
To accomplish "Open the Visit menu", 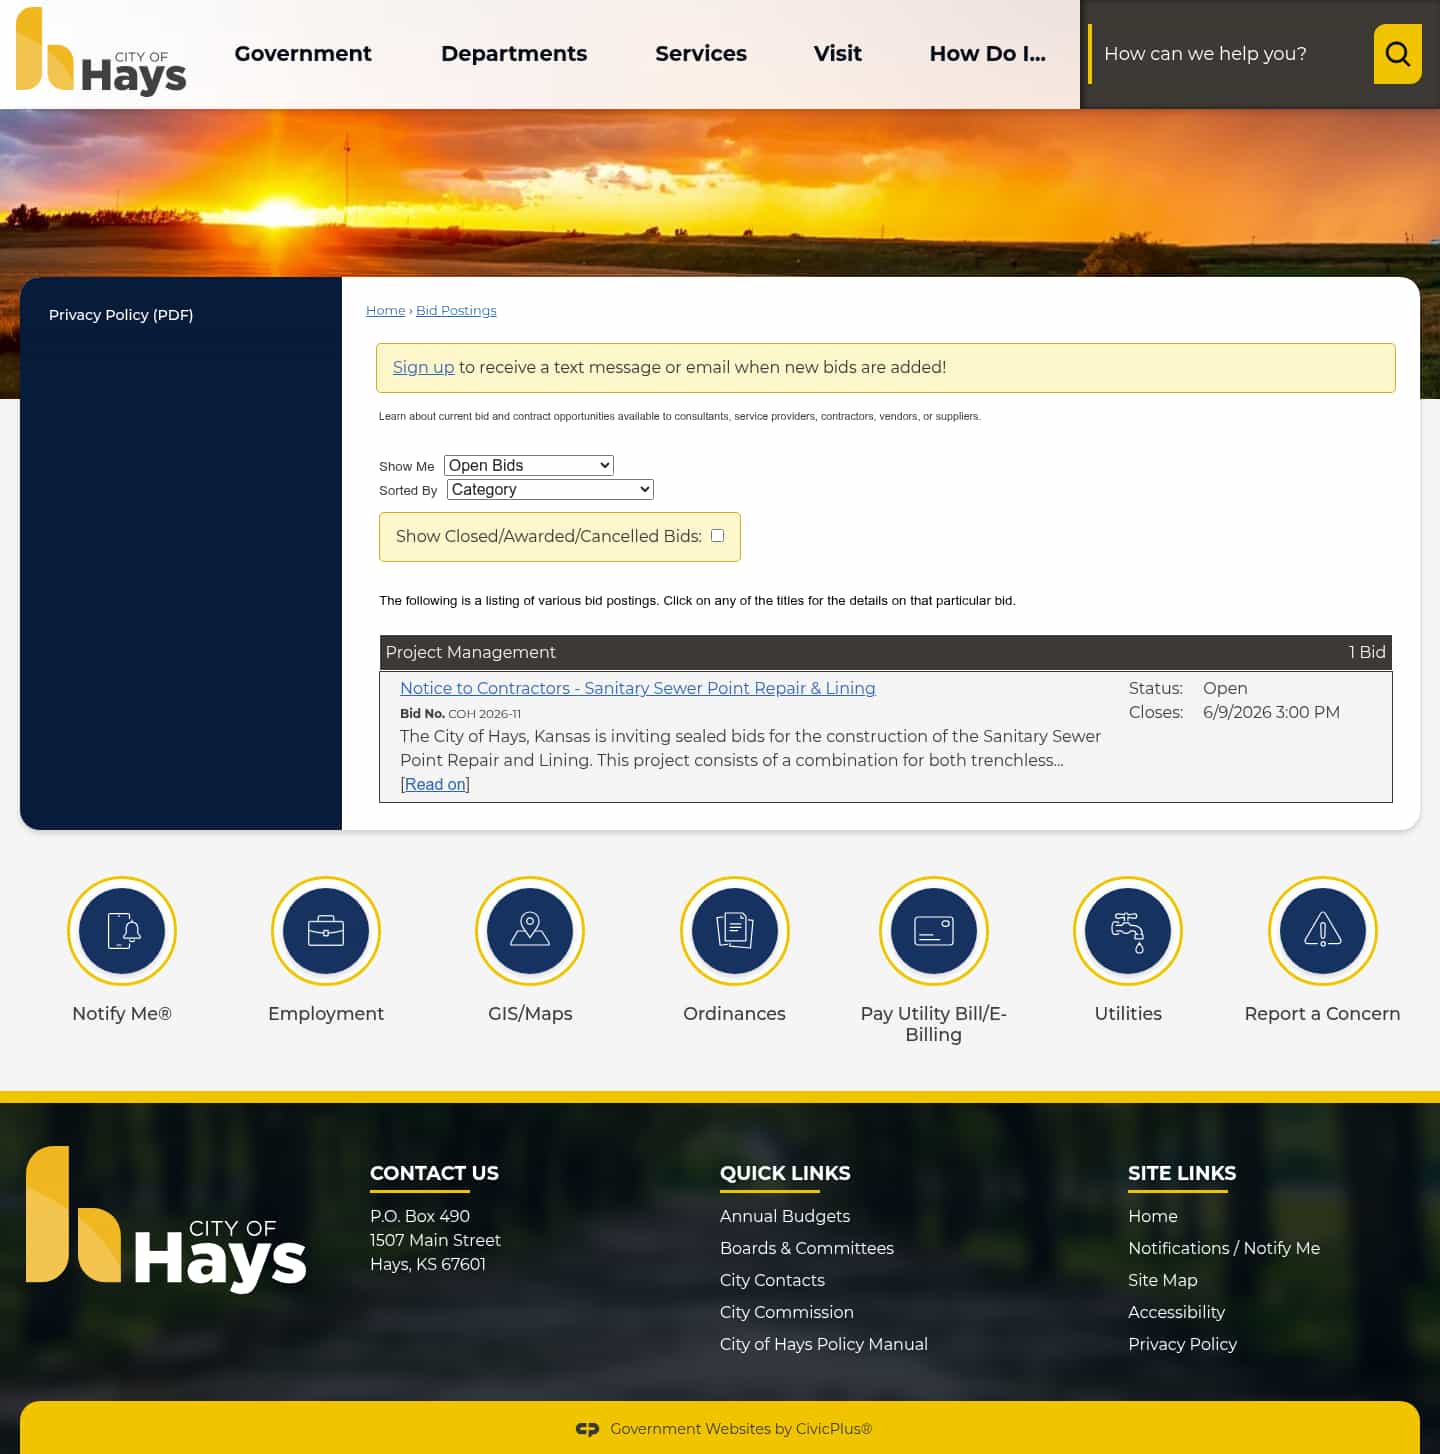I will [x=838, y=54].
